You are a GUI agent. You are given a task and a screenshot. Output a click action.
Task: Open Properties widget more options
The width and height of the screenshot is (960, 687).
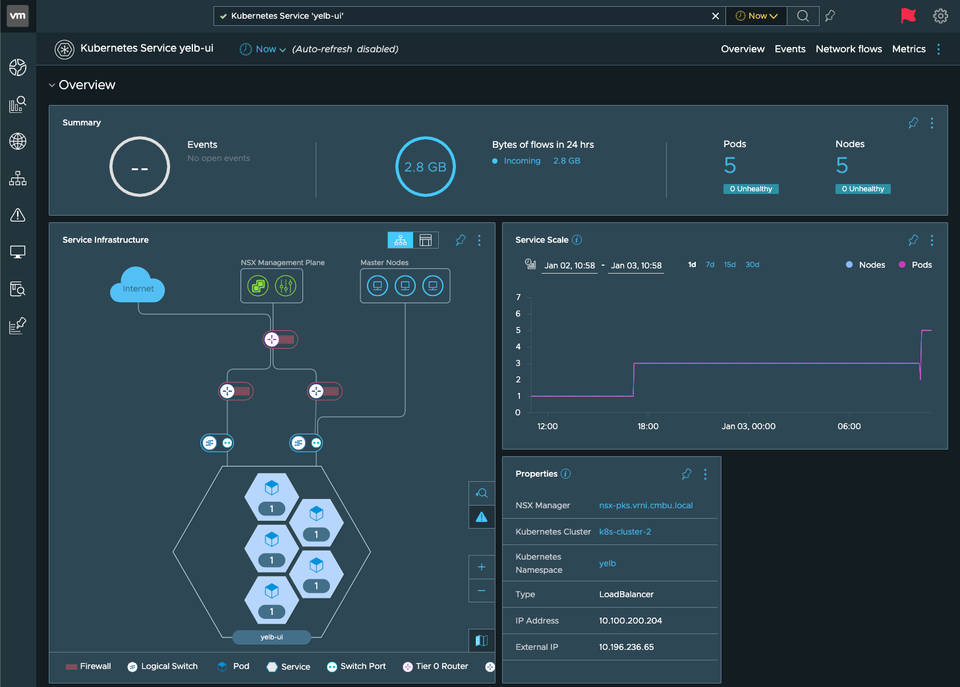tap(705, 474)
